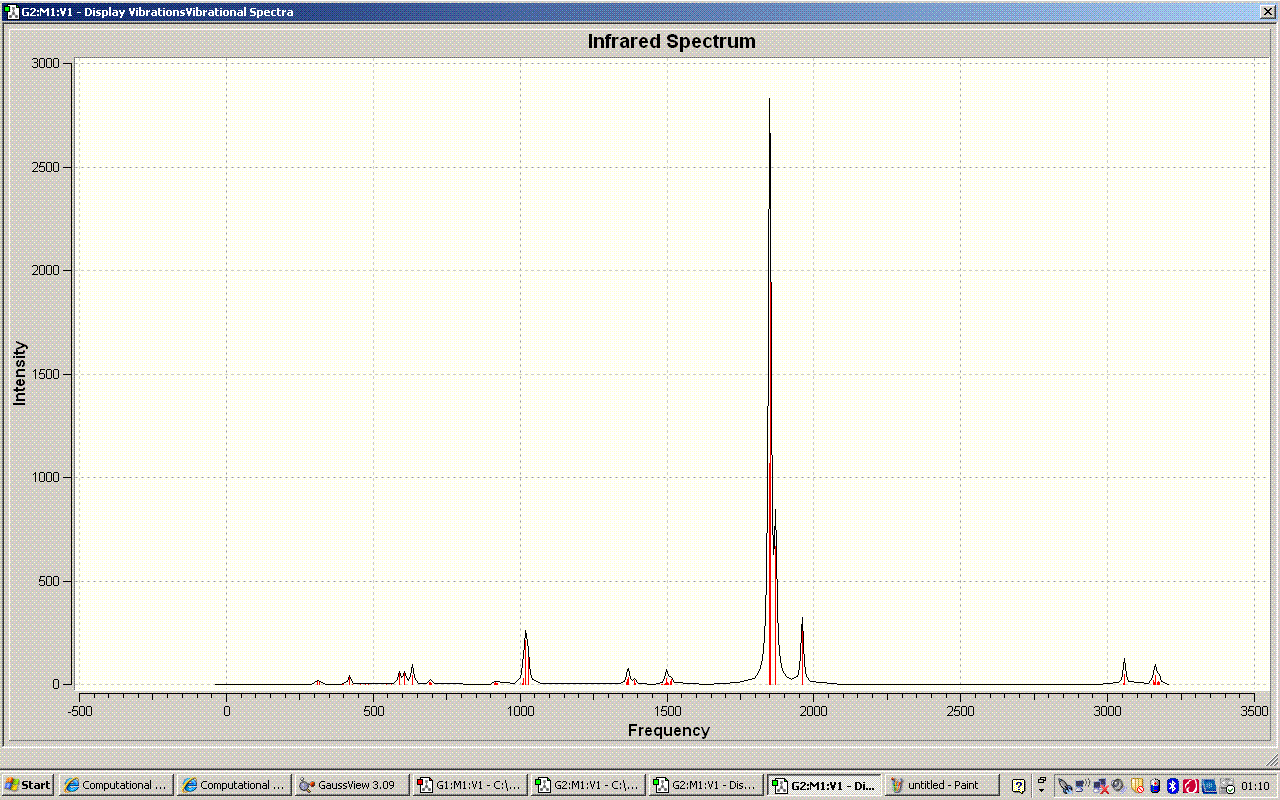Click the blue chip tray icon
The height and width of the screenshot is (800, 1280).
1209,786
